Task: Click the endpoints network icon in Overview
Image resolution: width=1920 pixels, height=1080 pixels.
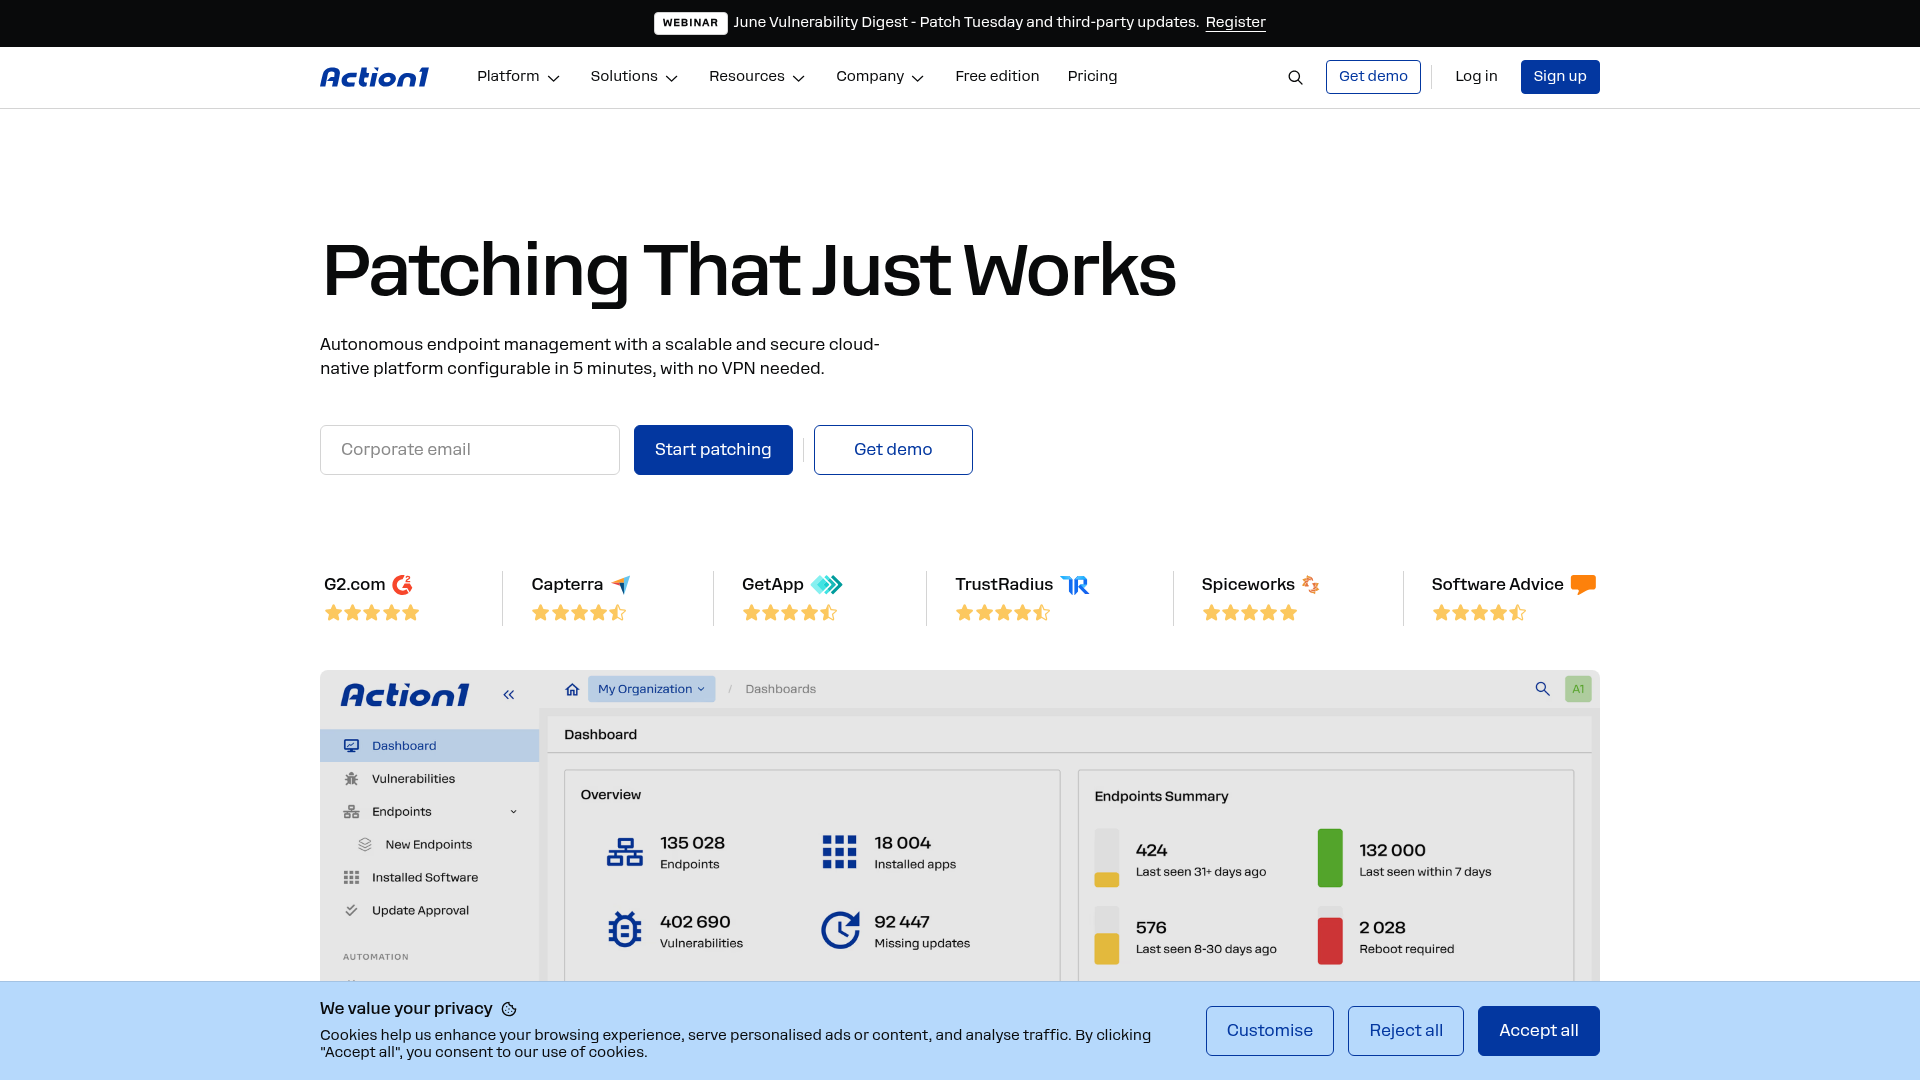Action: click(625, 852)
